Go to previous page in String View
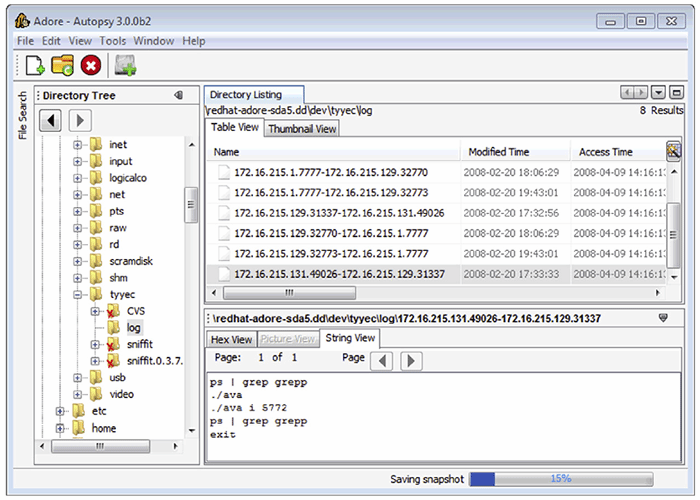The image size is (700, 500). pos(381,360)
